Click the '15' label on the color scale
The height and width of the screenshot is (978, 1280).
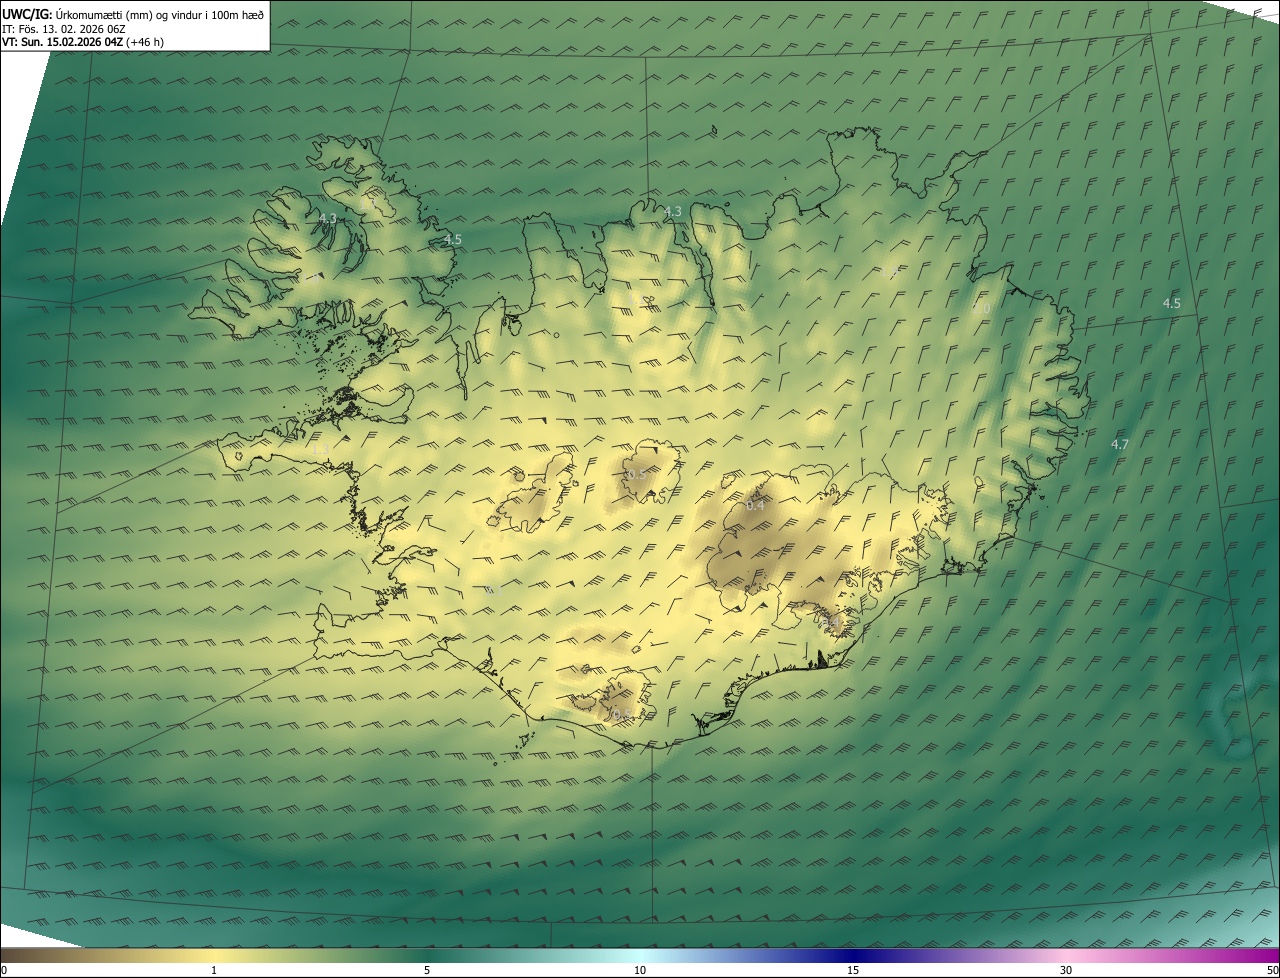pos(853,970)
